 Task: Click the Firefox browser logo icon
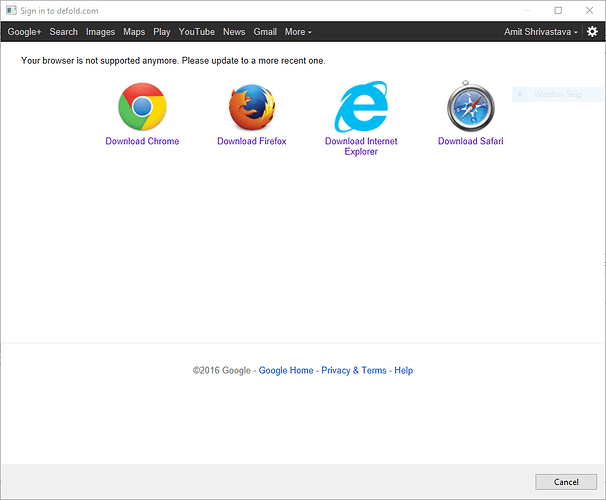click(x=252, y=108)
